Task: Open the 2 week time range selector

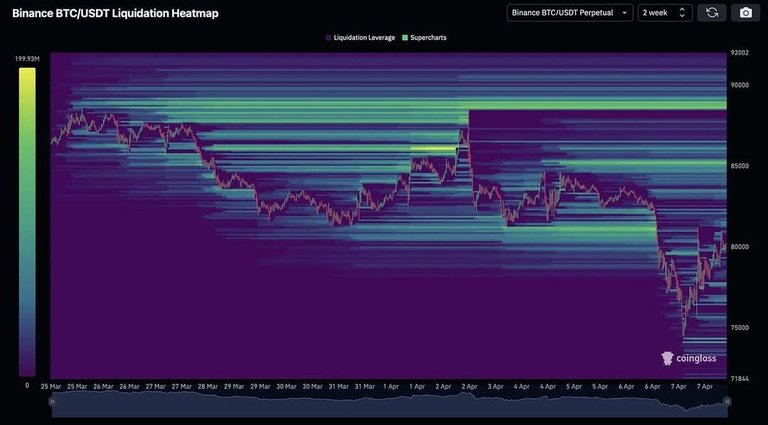Action: coord(665,13)
